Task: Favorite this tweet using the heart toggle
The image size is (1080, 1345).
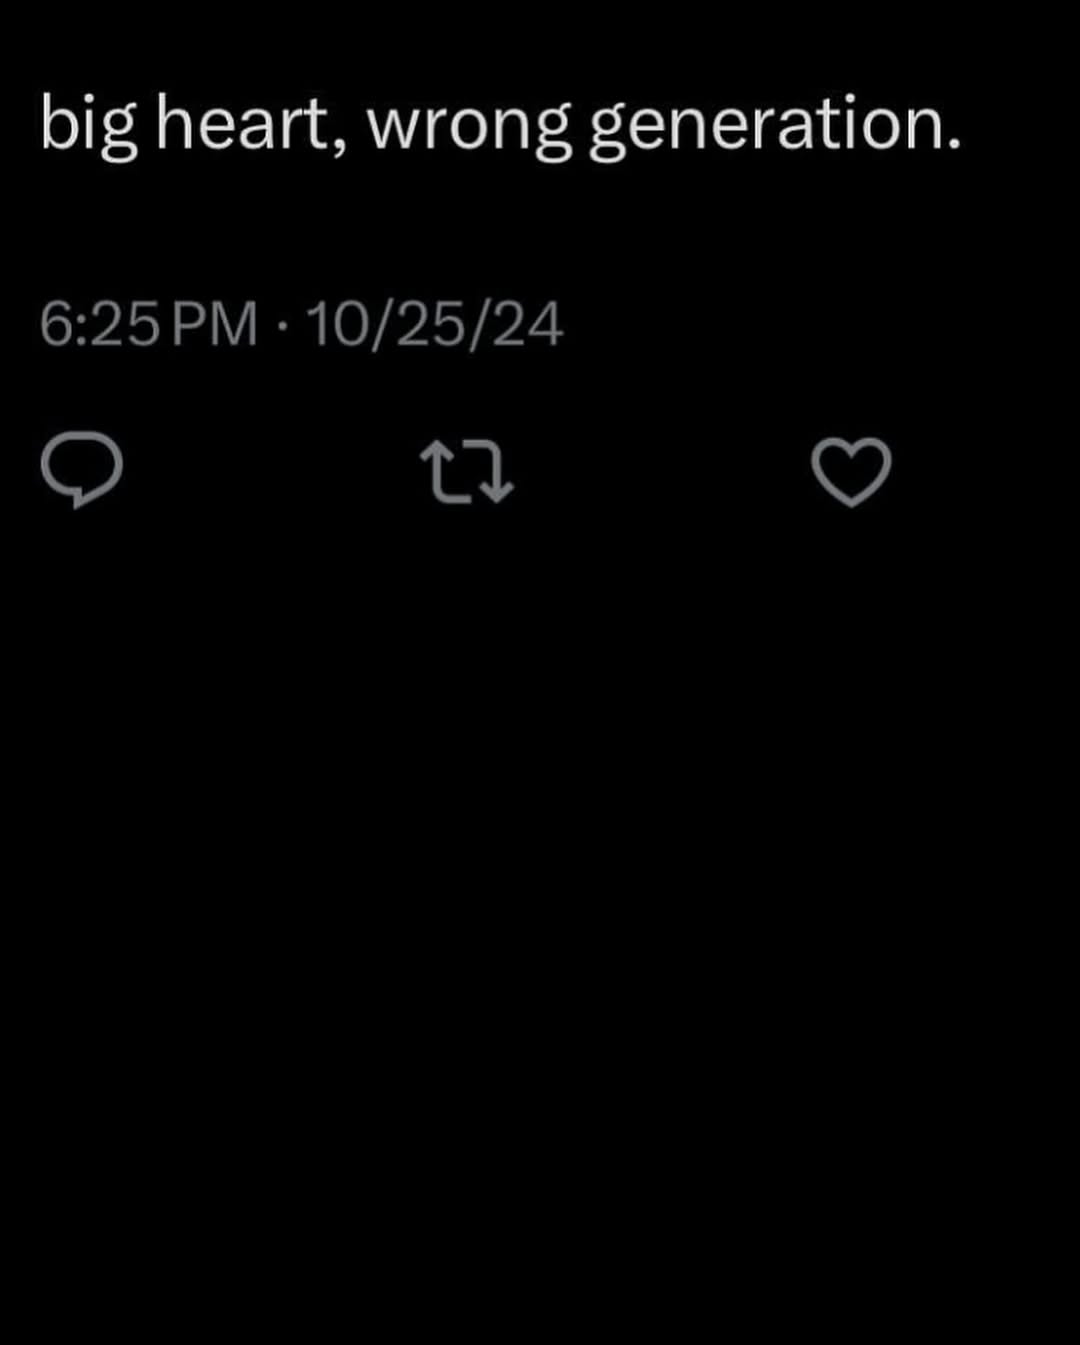Action: (x=850, y=472)
